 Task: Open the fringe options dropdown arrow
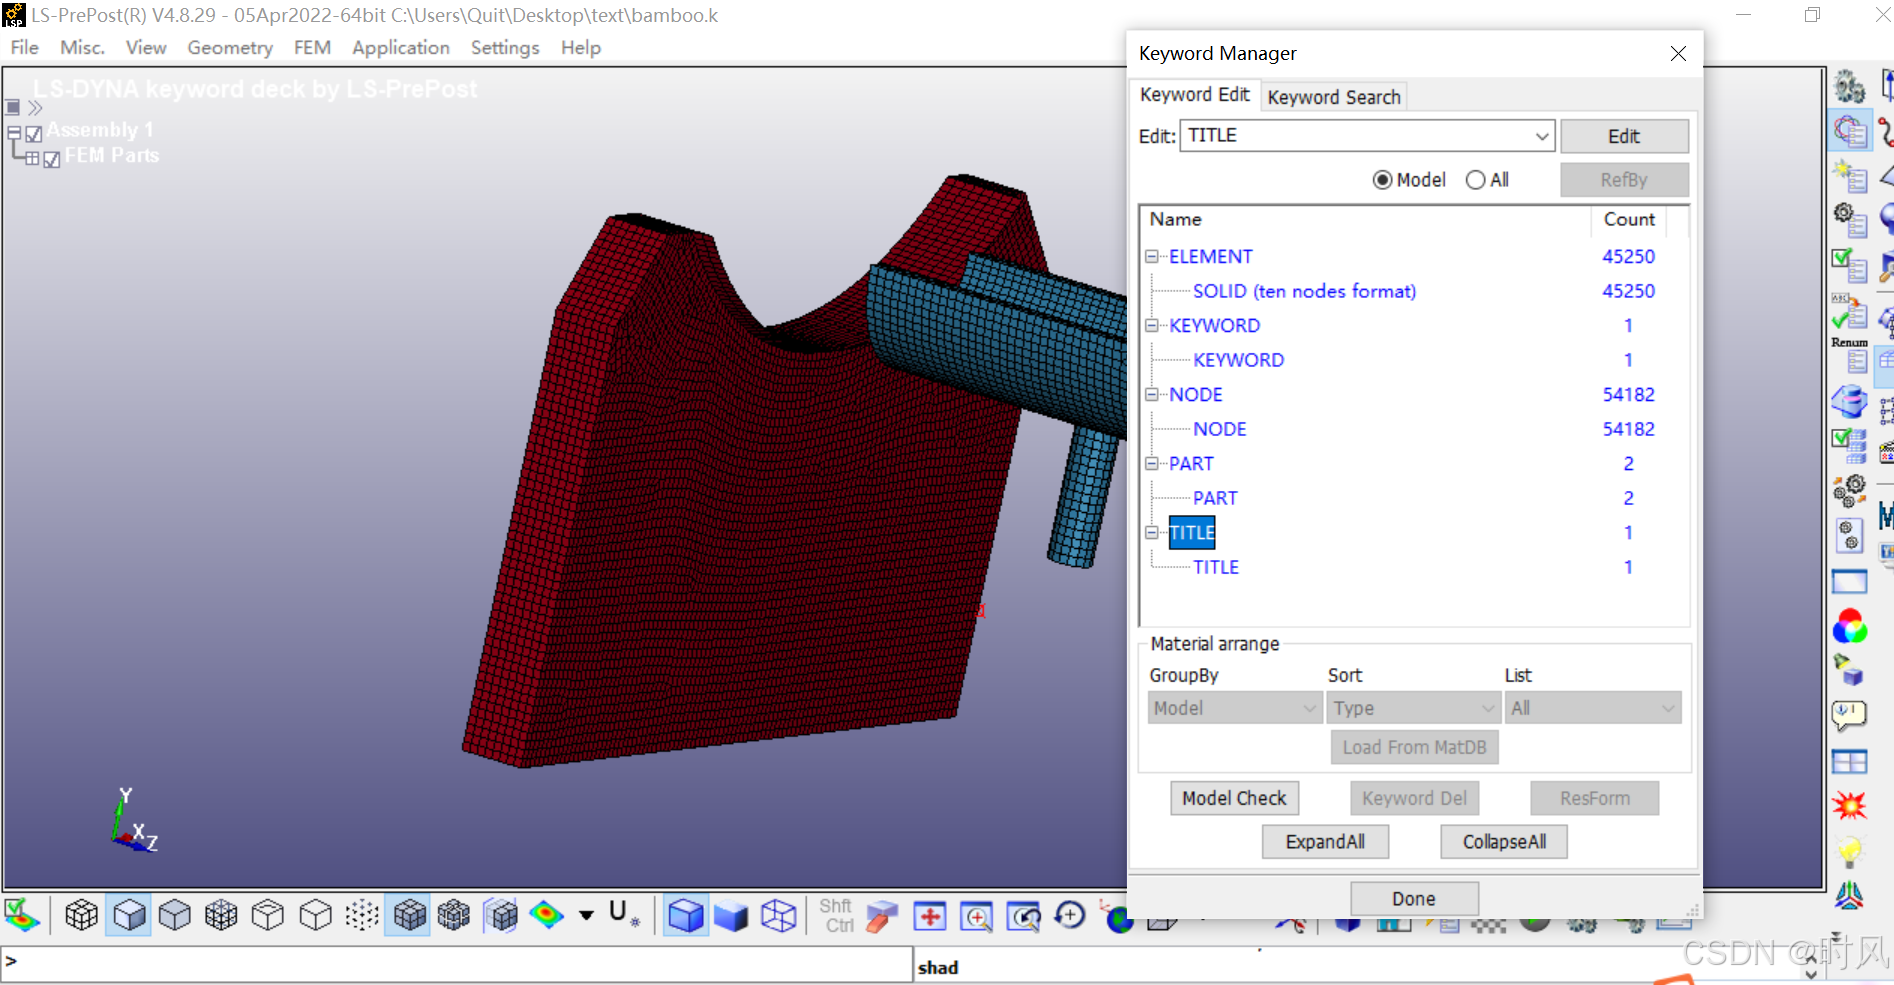pos(586,915)
